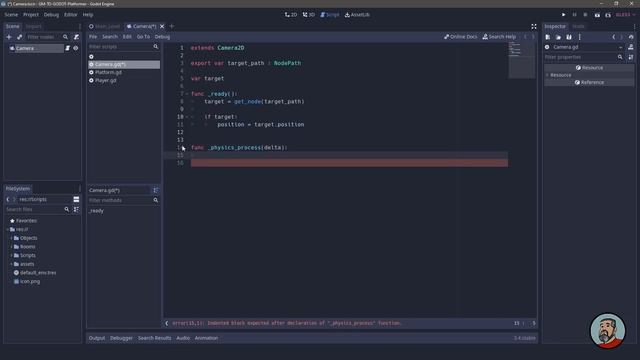The width and height of the screenshot is (640, 360).
Task: Toggle FileSystem tree search filter icon
Action: 76,209
